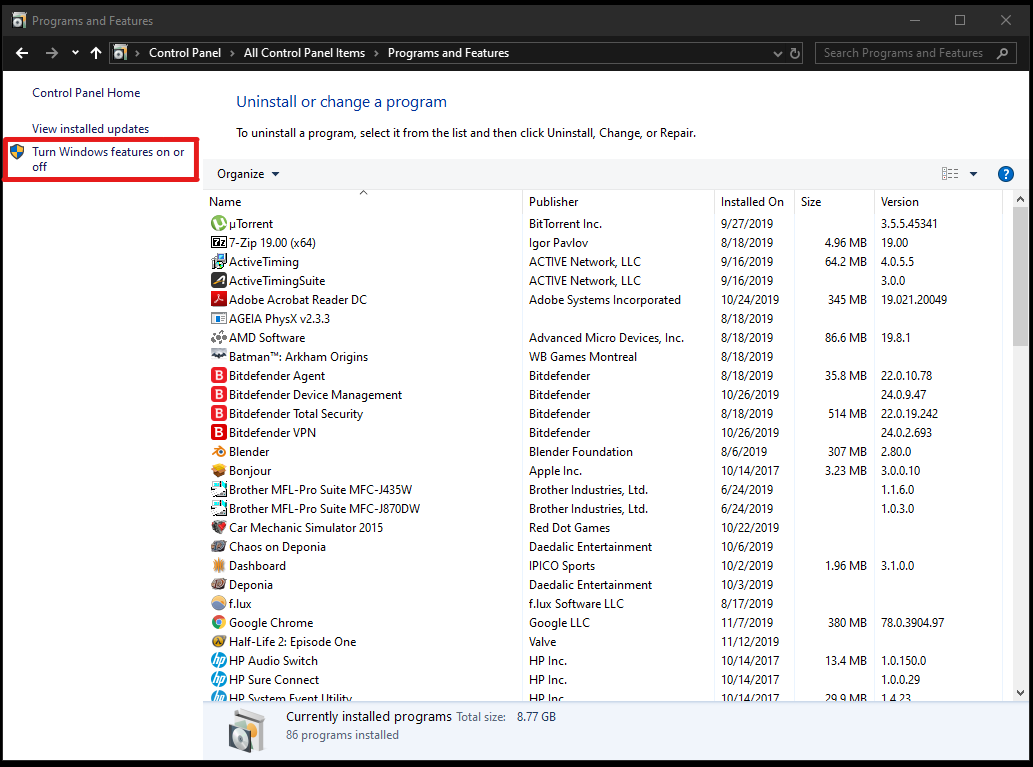Open the Control Panel Home link

tap(86, 93)
